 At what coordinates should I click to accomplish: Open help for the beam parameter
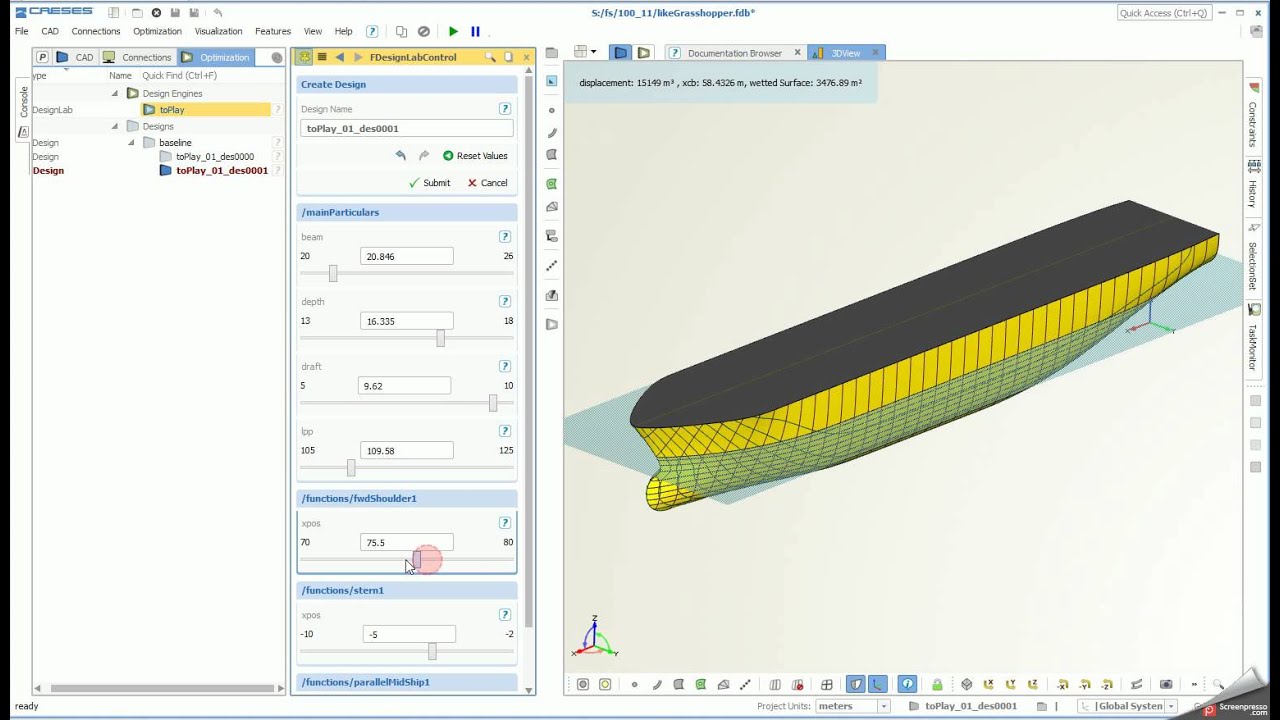(505, 237)
